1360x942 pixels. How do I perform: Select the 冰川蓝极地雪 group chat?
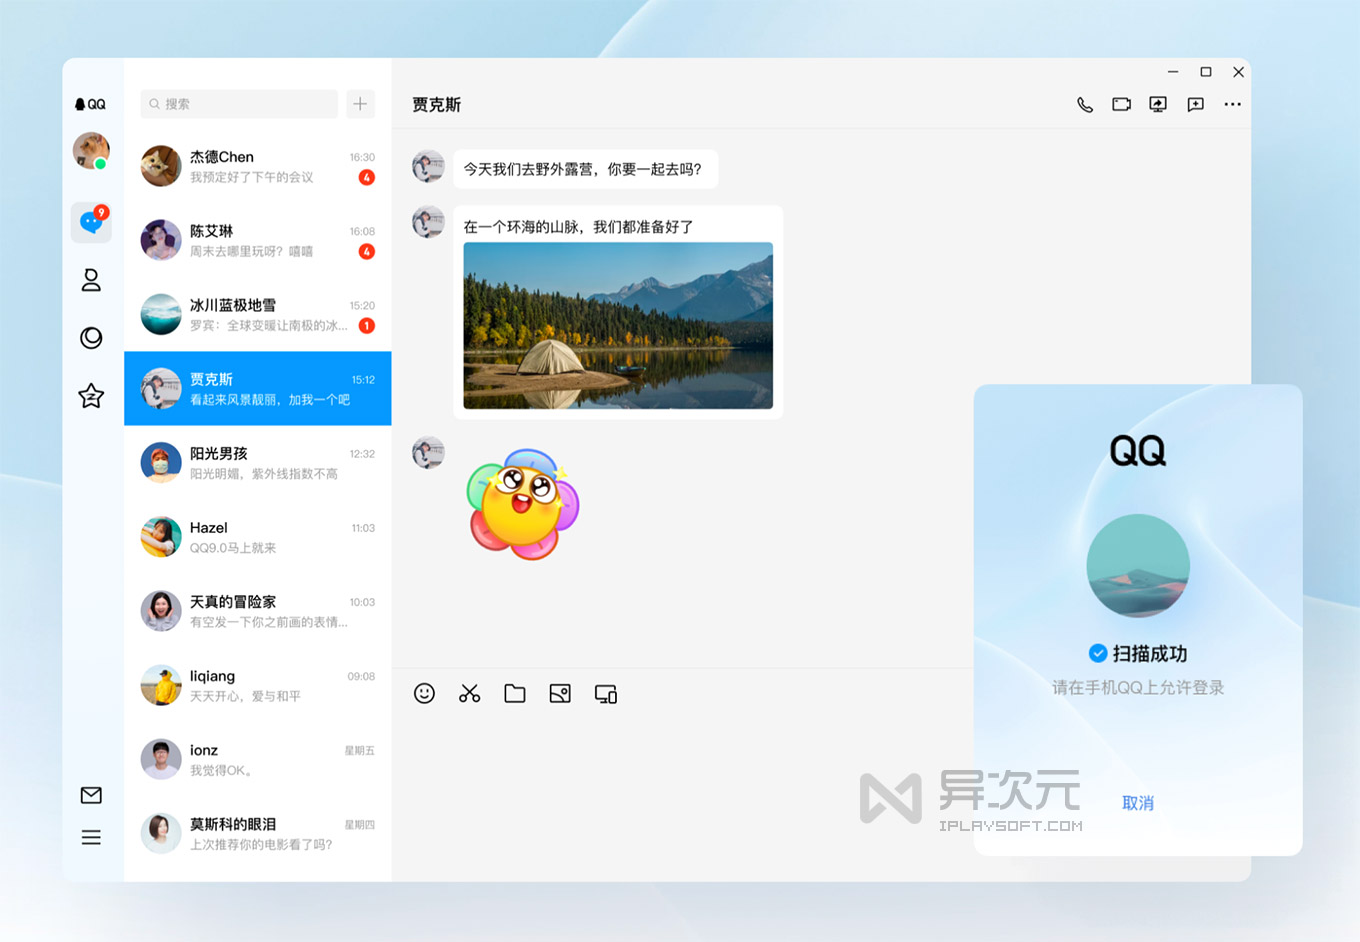(258, 314)
